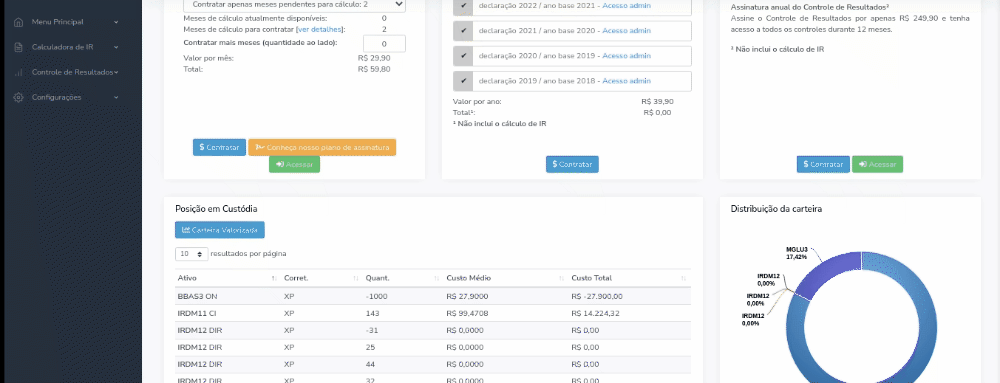Click Contratar button in Controle de Resultados card
The height and width of the screenshot is (383, 1000).
(823, 164)
